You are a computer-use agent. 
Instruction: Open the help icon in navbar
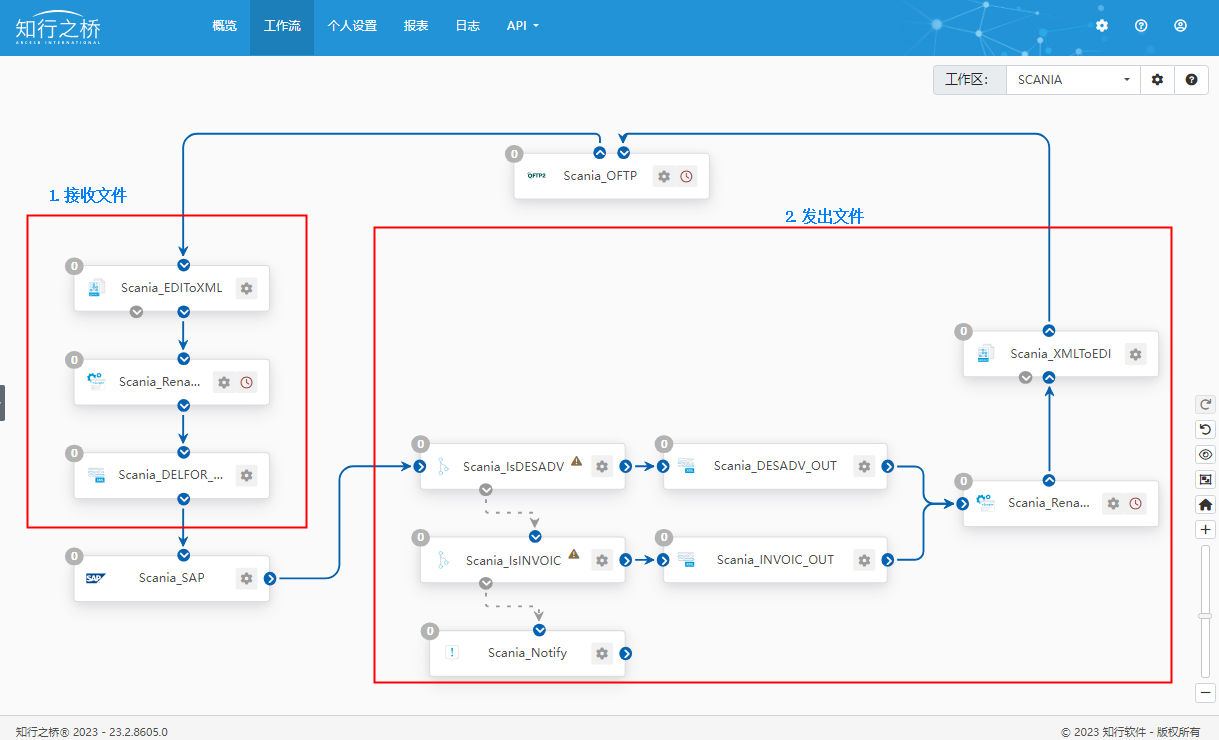coord(1141,26)
